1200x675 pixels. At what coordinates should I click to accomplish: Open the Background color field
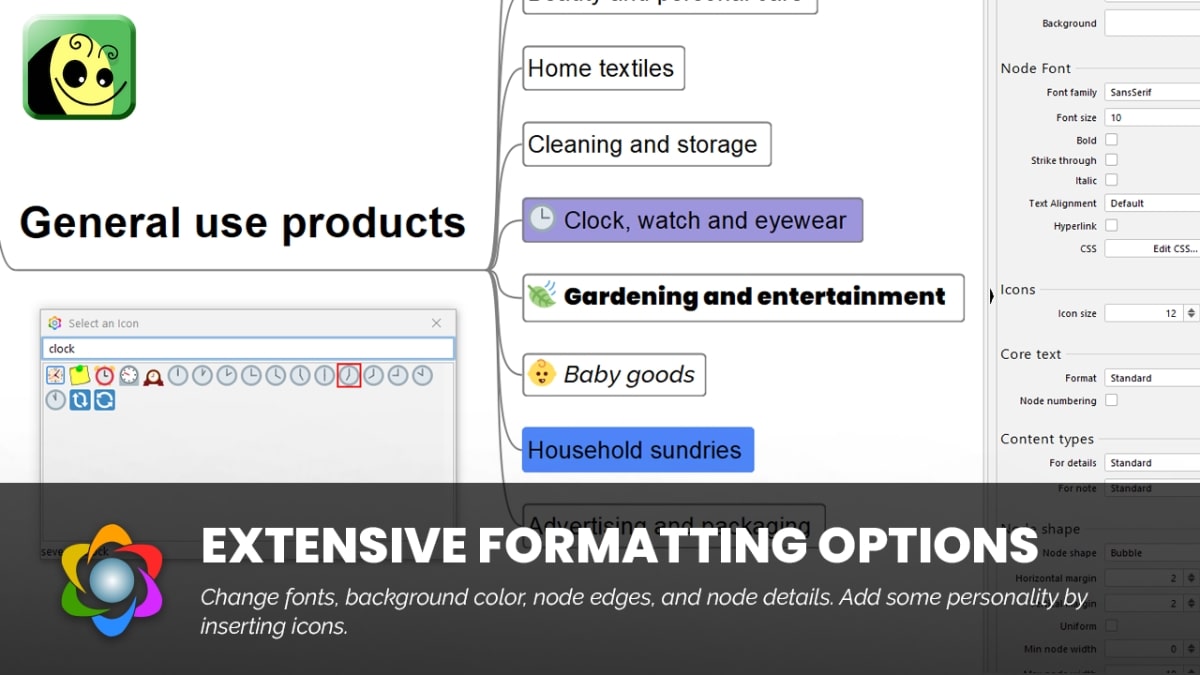[1152, 23]
